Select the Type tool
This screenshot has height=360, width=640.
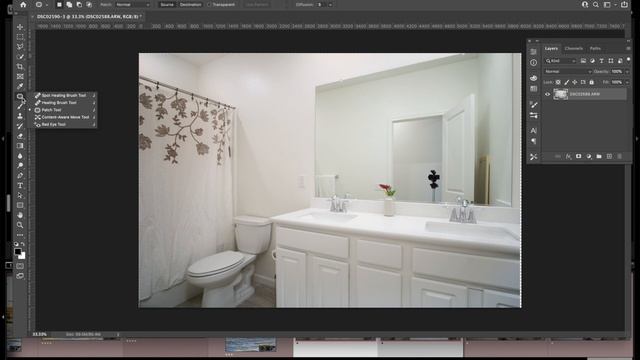pyautogui.click(x=20, y=186)
